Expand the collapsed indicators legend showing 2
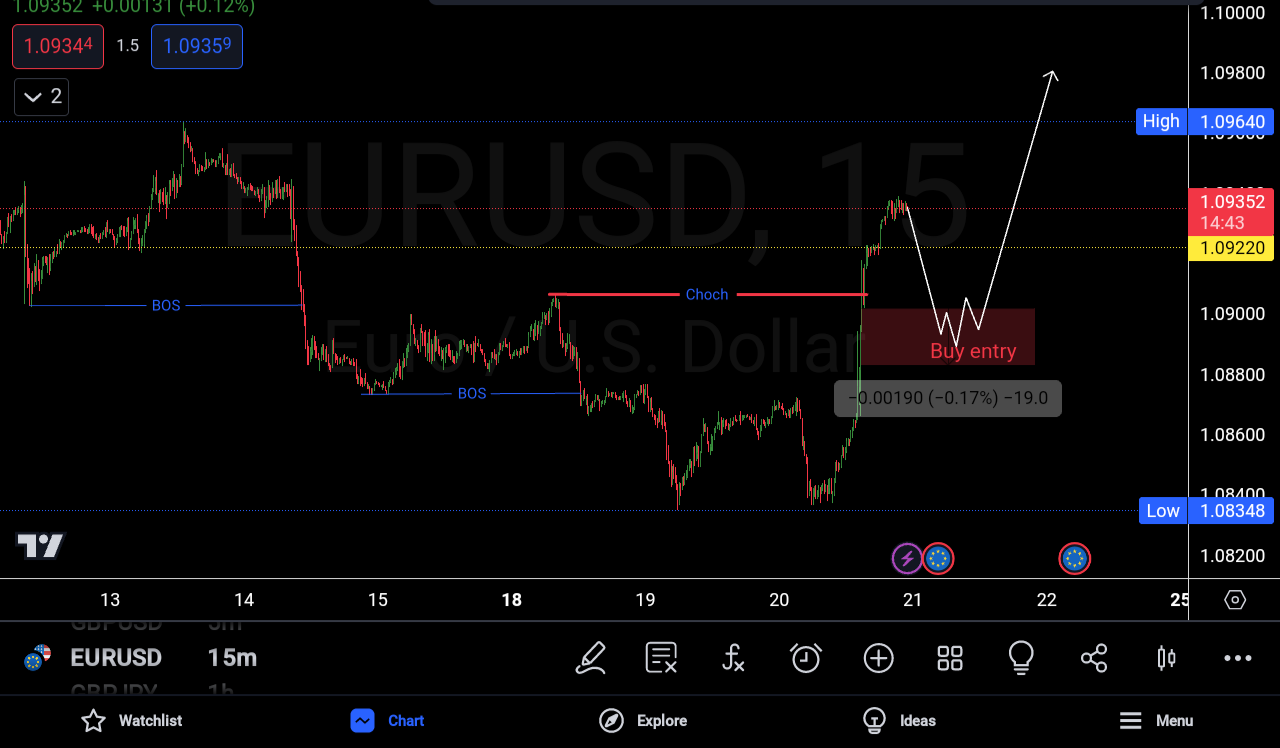1280x748 pixels. pyautogui.click(x=42, y=97)
